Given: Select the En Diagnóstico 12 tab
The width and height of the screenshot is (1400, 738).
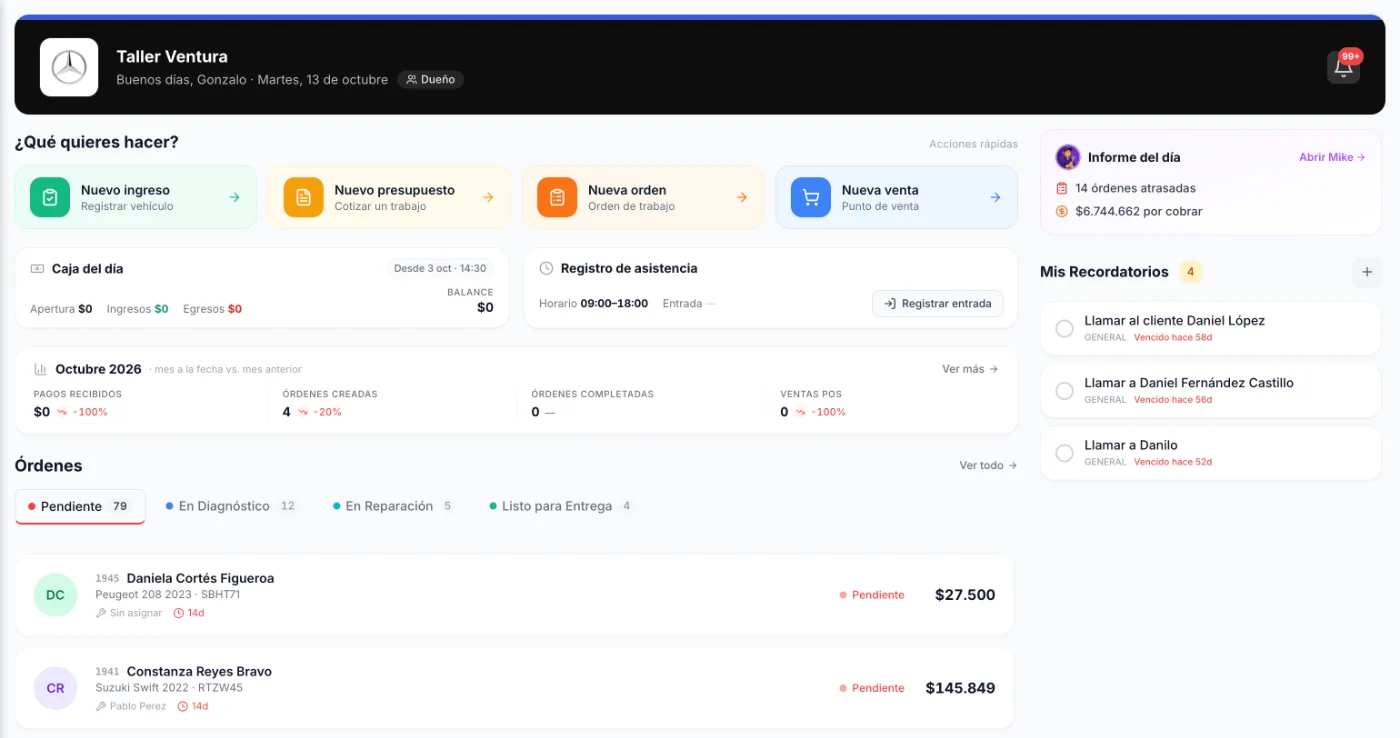Looking at the screenshot, I should pyautogui.click(x=231, y=506).
